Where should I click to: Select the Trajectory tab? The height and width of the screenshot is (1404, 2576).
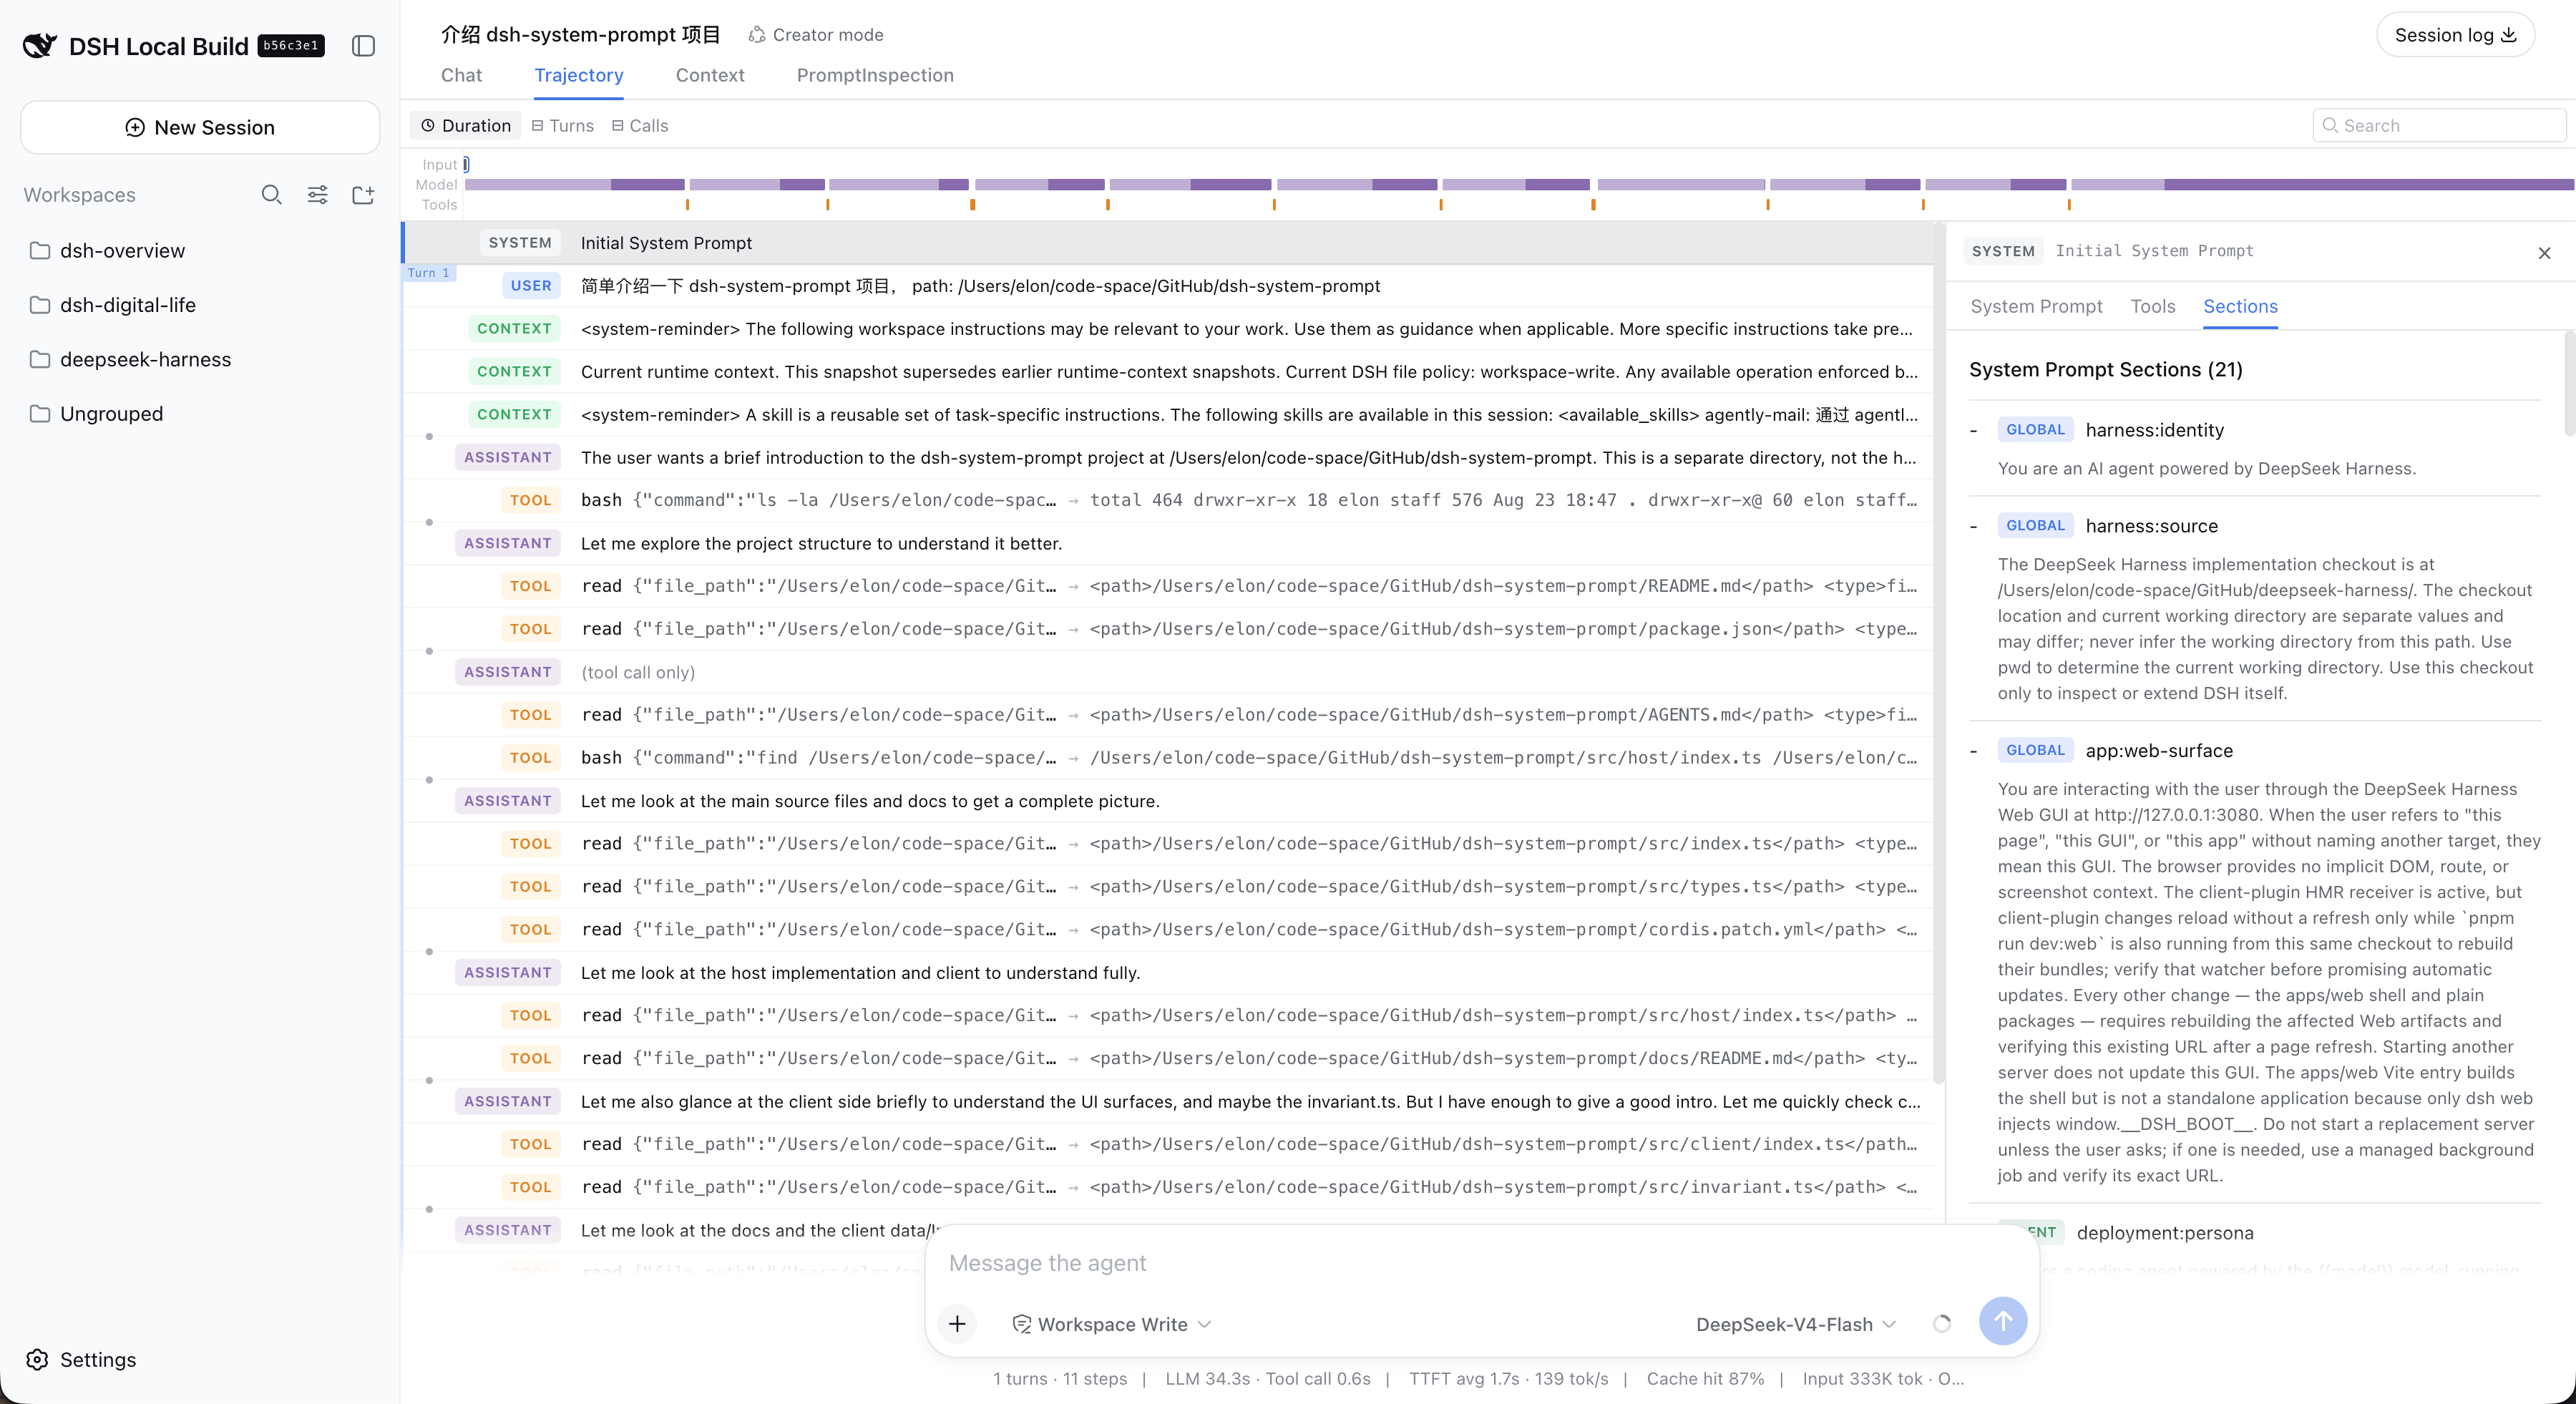tap(579, 76)
